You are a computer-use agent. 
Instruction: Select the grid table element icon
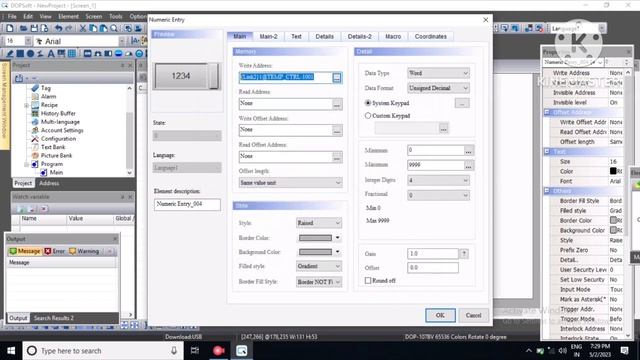pyautogui.click(x=72, y=53)
